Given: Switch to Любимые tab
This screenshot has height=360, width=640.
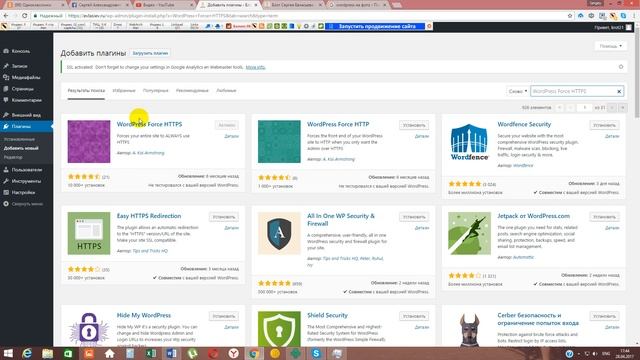Looking at the screenshot, I should (x=226, y=91).
